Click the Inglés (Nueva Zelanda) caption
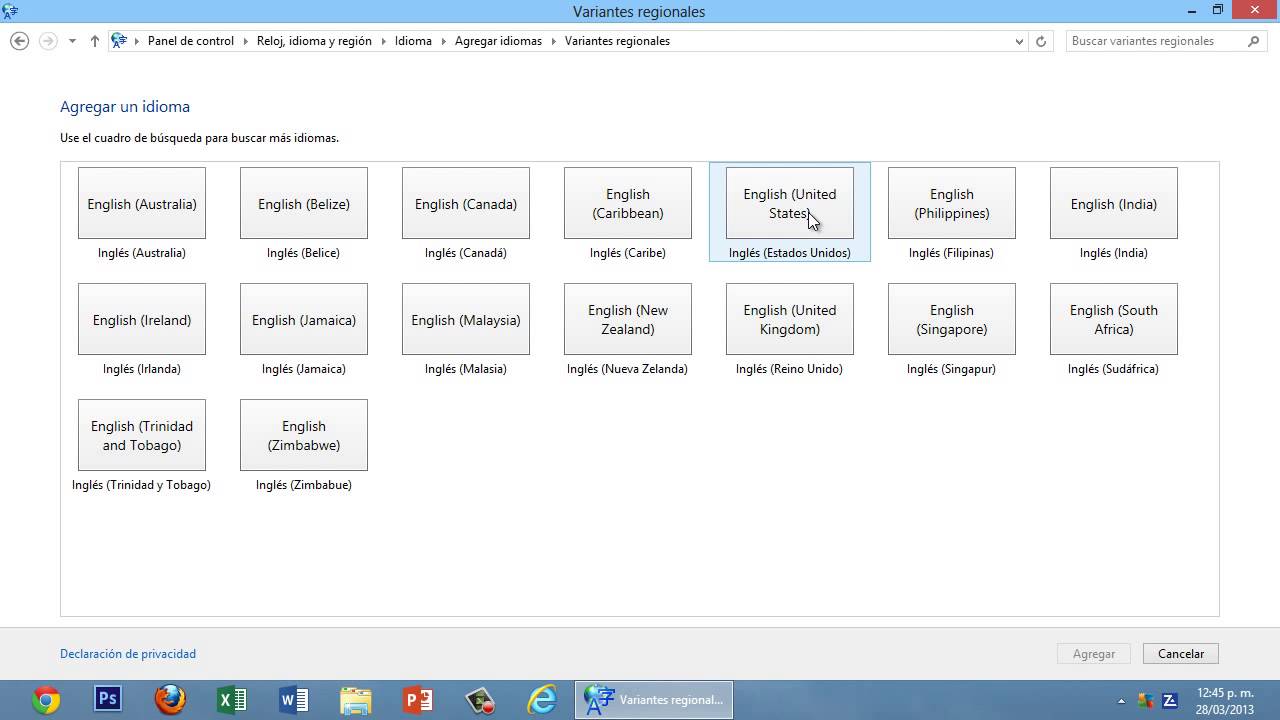Screen dimensions: 1280x720 coord(627,369)
